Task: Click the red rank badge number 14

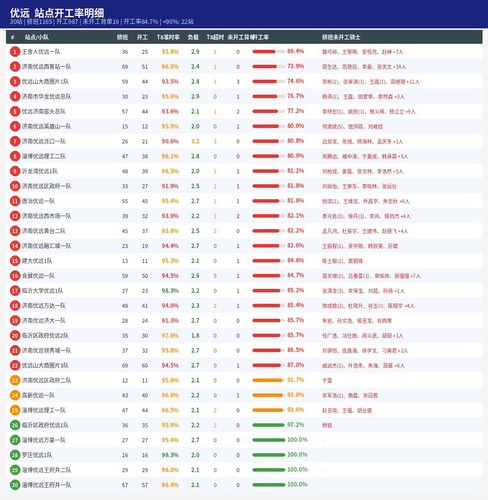Action: pos(15,246)
